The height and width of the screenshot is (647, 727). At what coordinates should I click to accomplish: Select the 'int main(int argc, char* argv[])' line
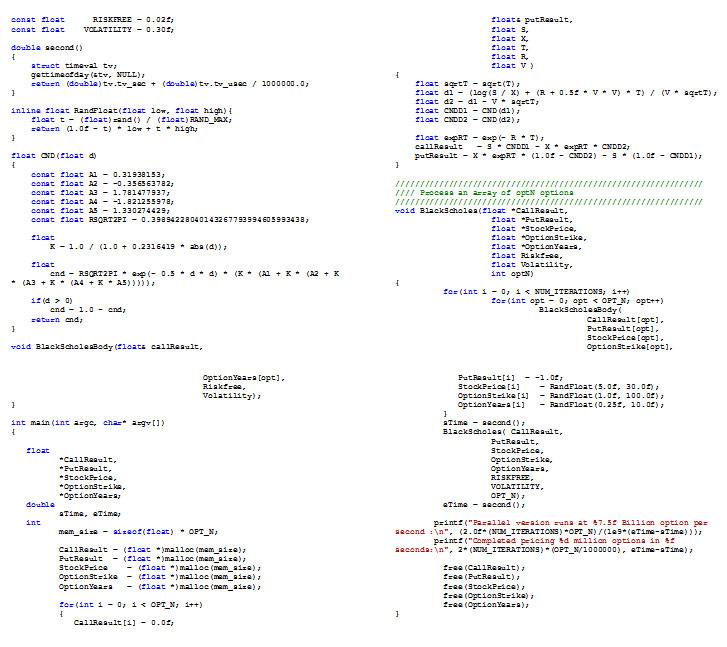tap(88, 422)
